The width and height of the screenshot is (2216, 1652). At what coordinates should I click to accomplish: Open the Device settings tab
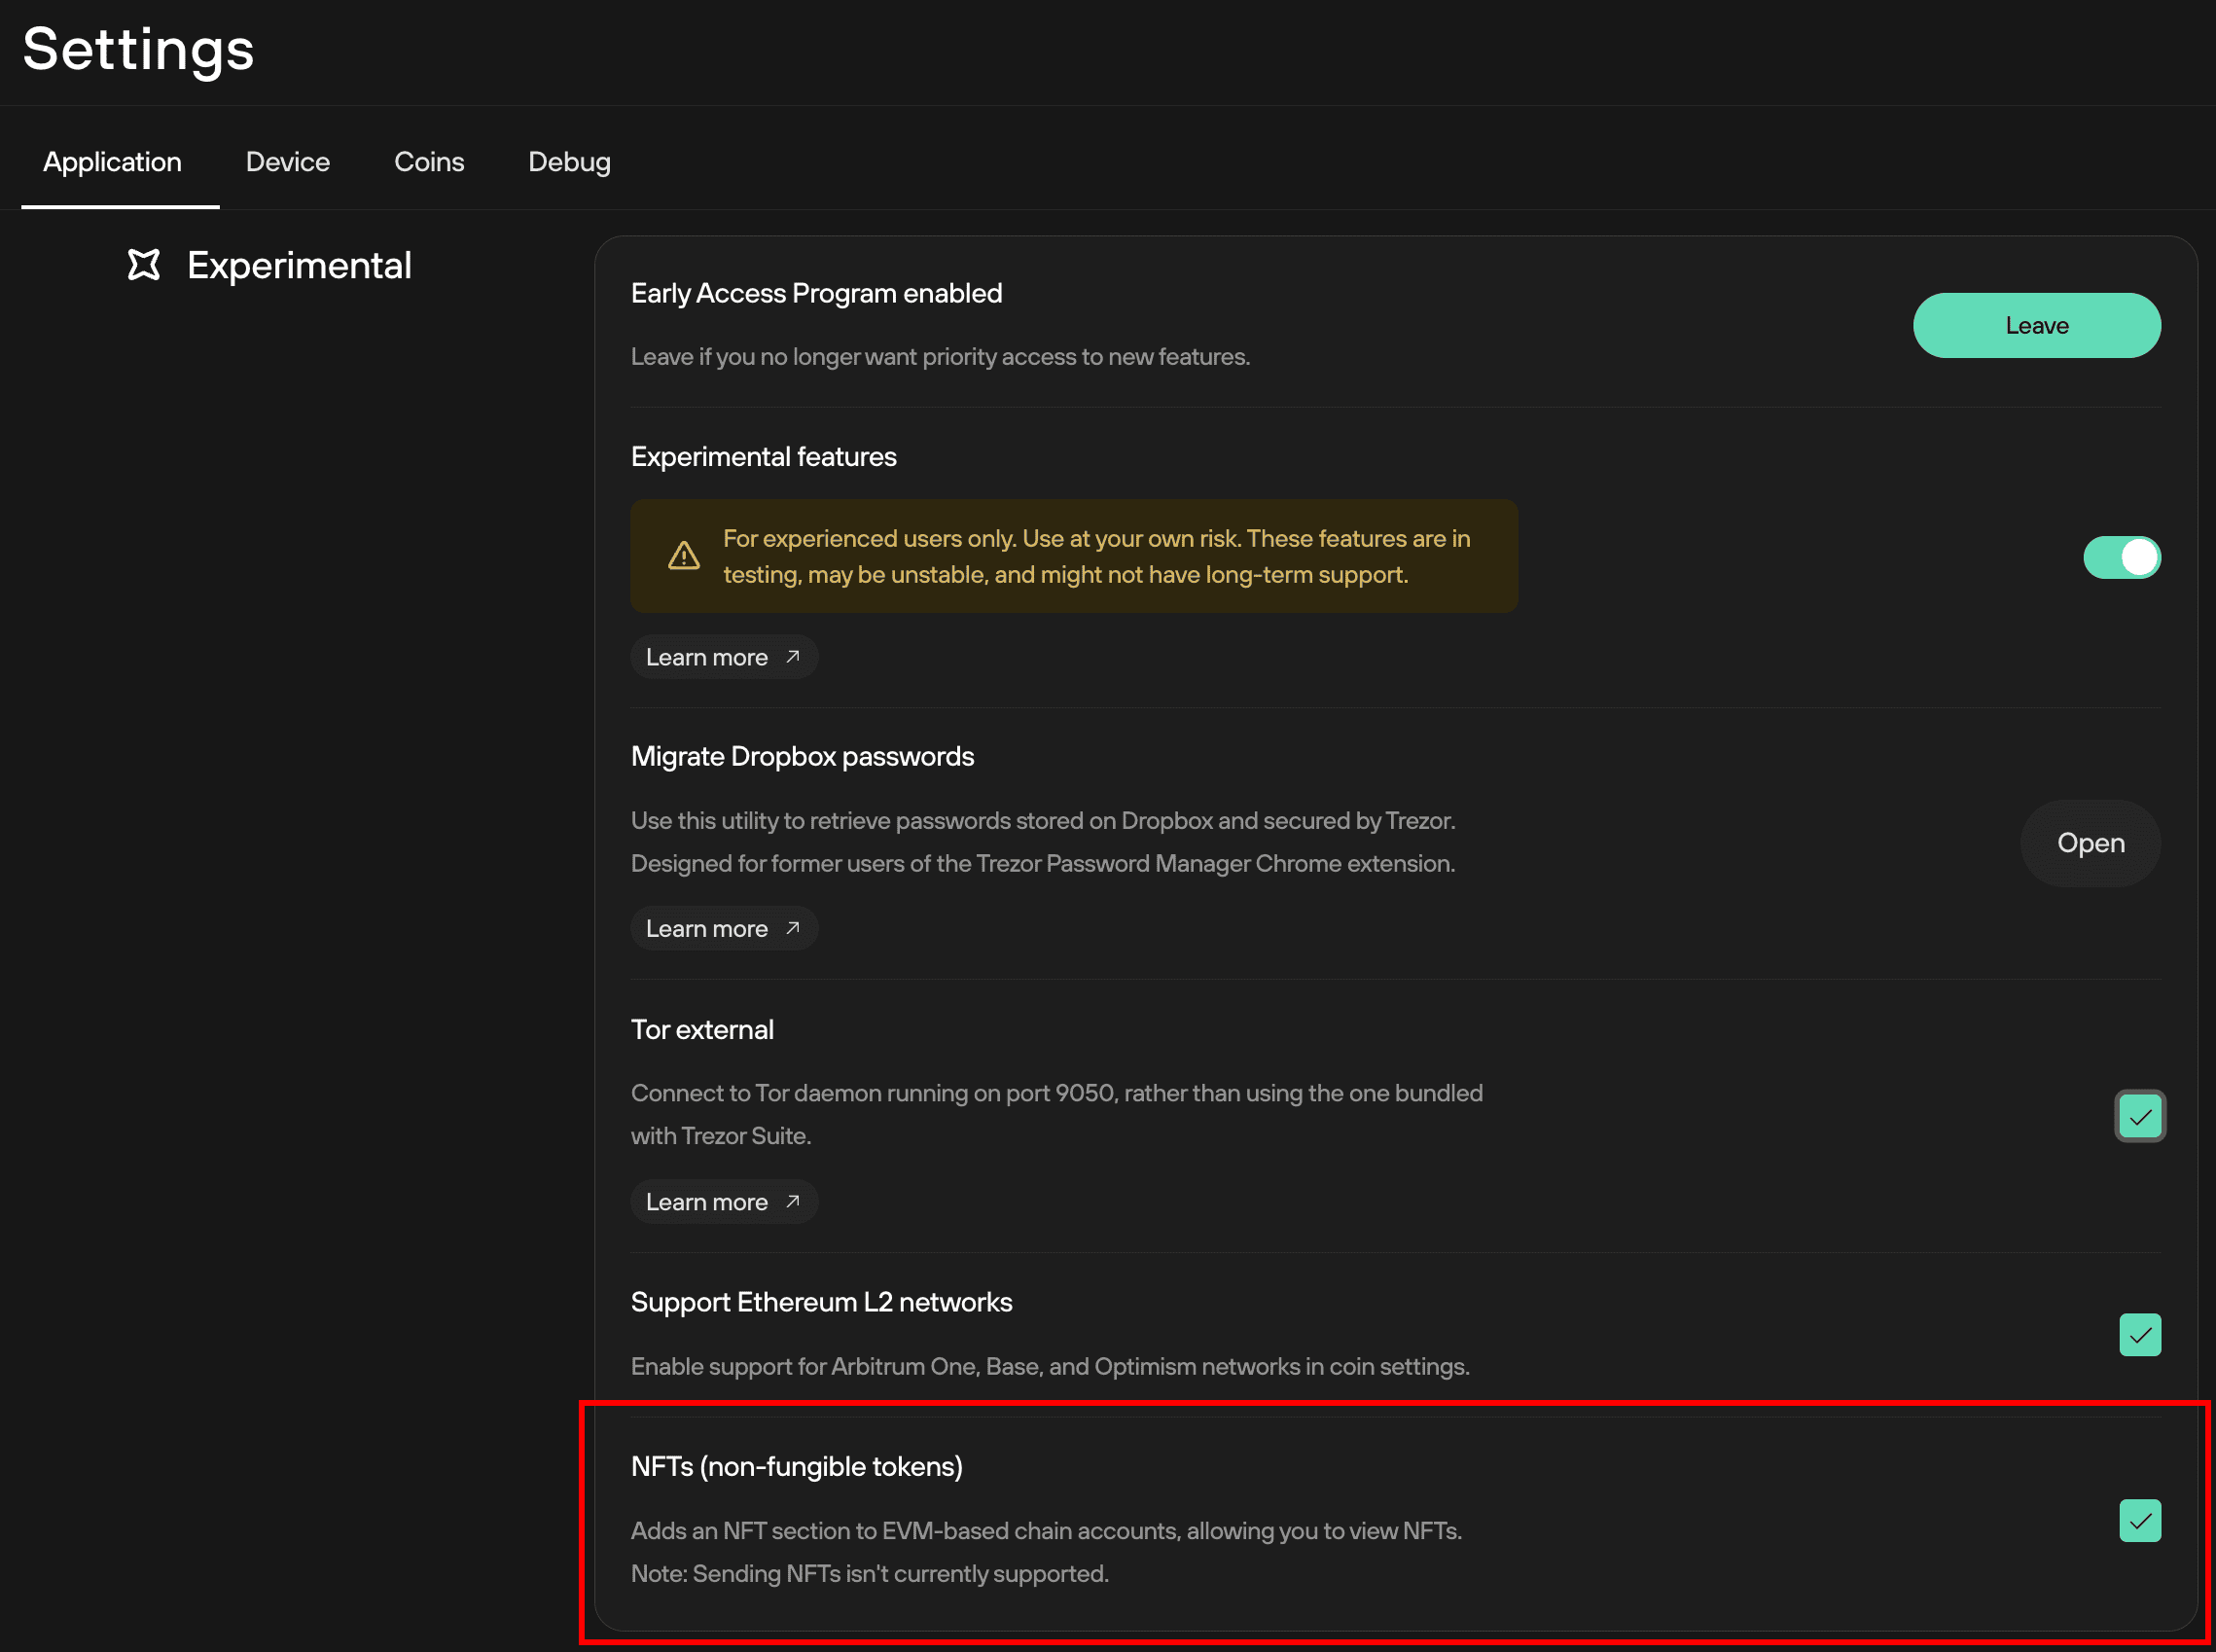coord(288,162)
